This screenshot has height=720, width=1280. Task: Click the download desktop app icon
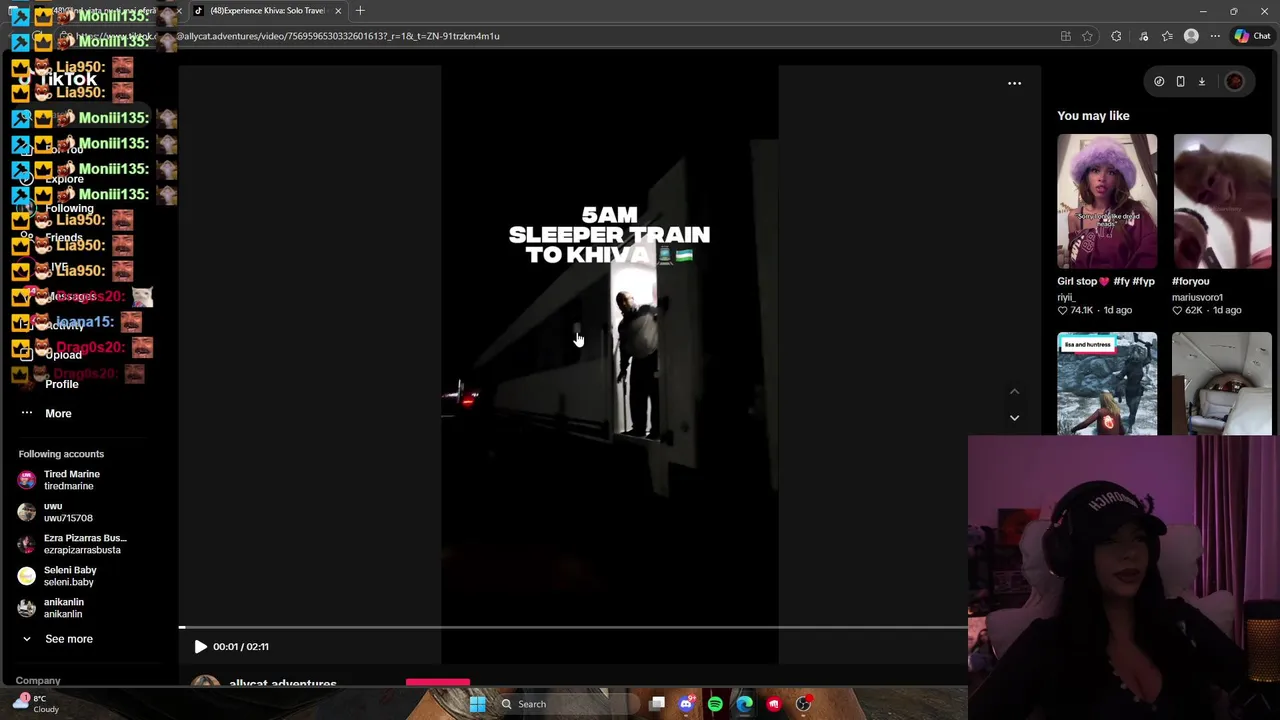point(1202,82)
